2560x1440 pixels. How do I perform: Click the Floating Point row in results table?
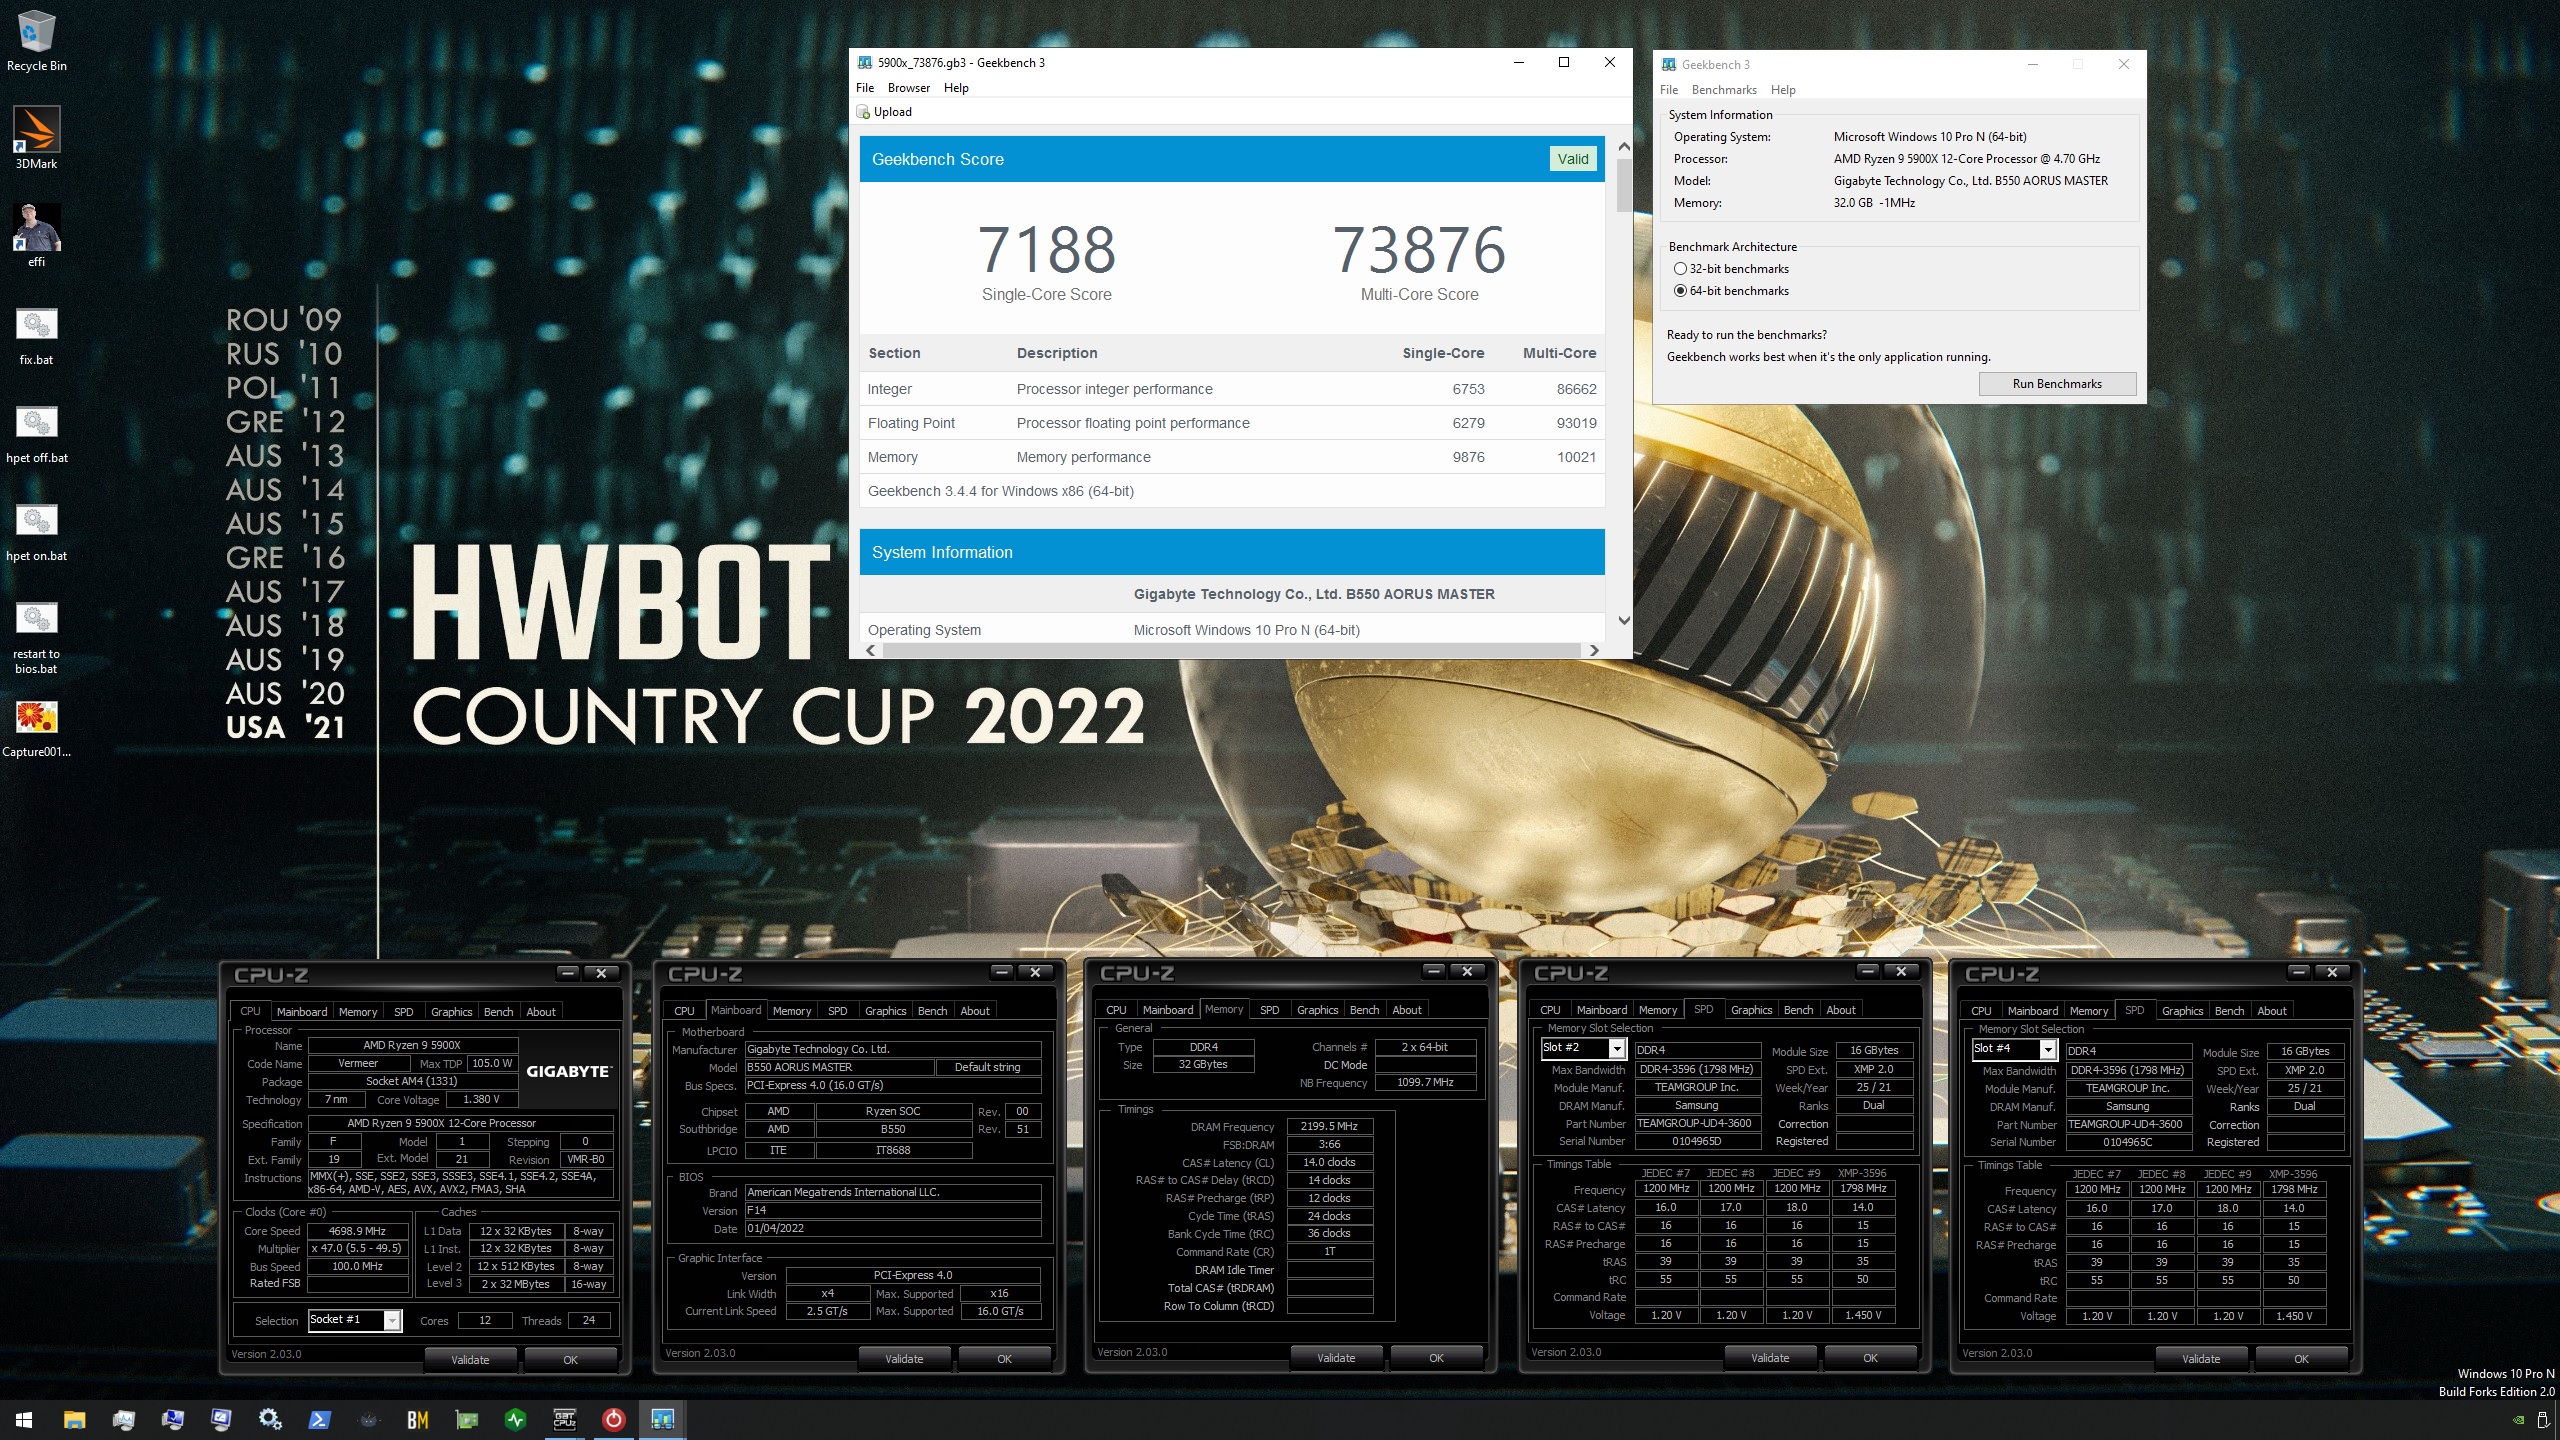1232,423
